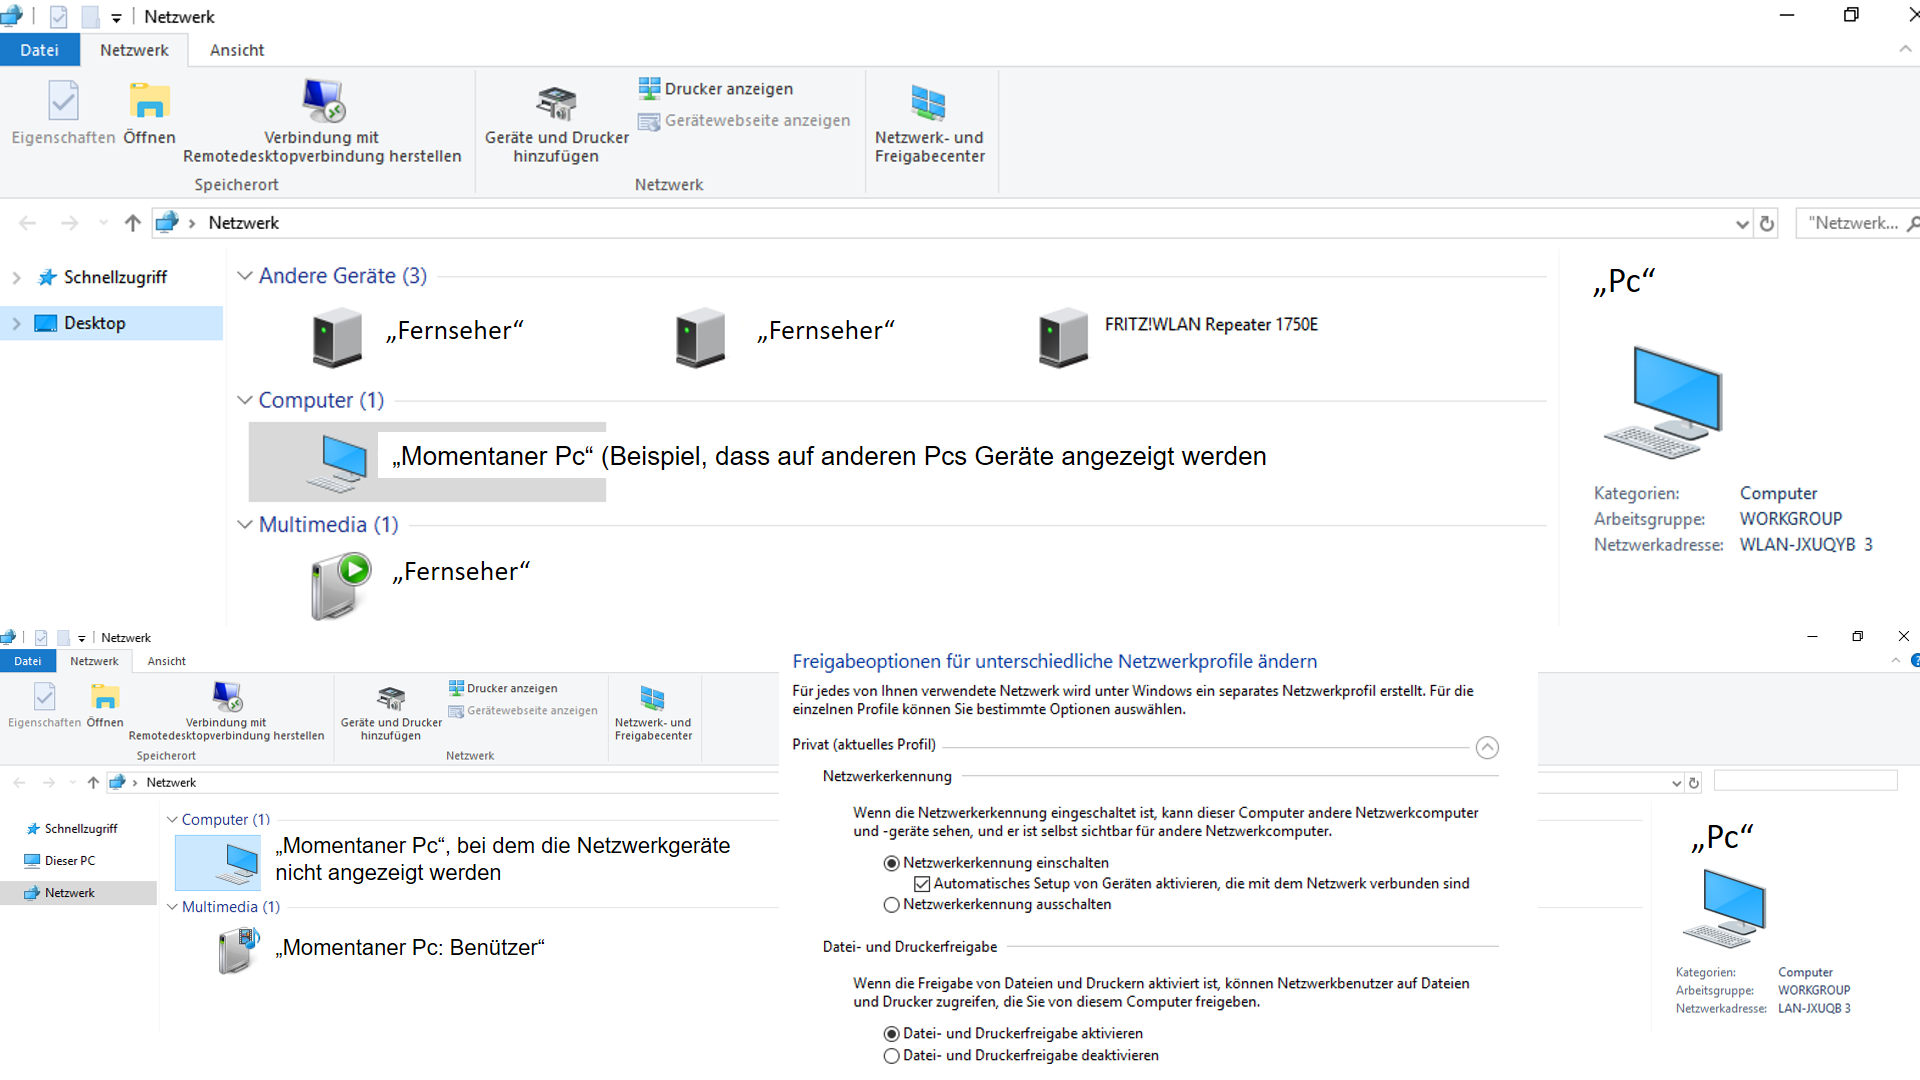Open the Datei menu in top window
The image size is (1920, 1080).
[39, 50]
